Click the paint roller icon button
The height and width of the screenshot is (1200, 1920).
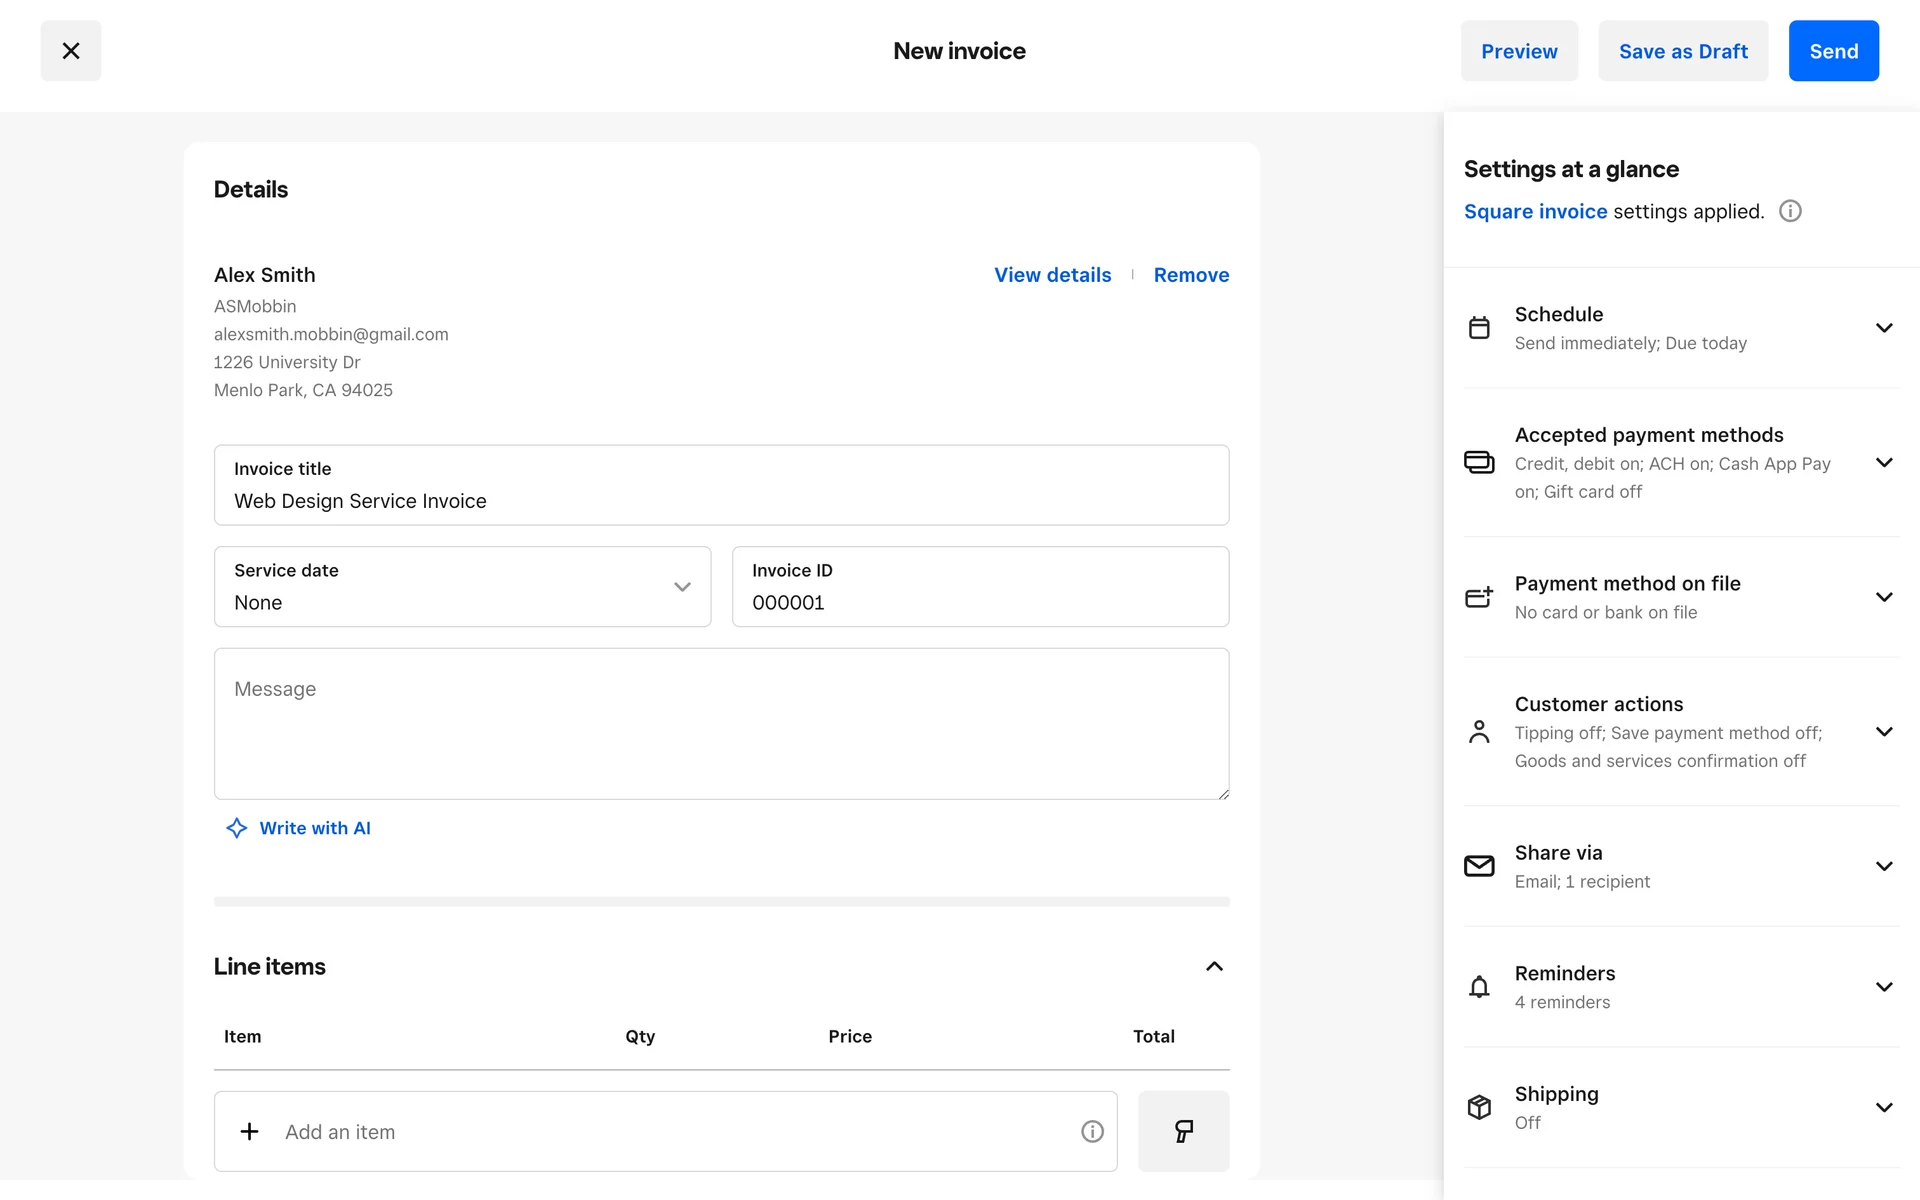click(1183, 1131)
